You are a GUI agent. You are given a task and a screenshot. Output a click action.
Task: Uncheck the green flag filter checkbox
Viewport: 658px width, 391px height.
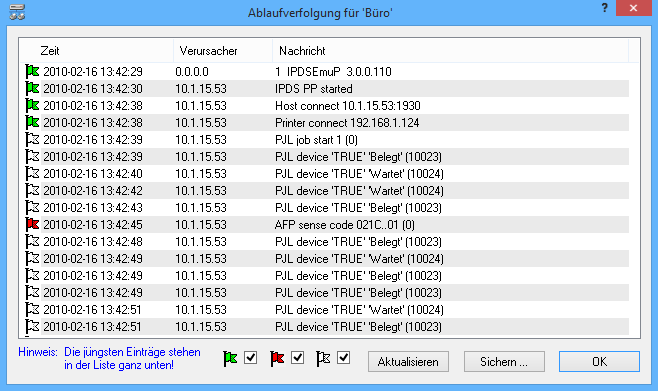pyautogui.click(x=251, y=358)
